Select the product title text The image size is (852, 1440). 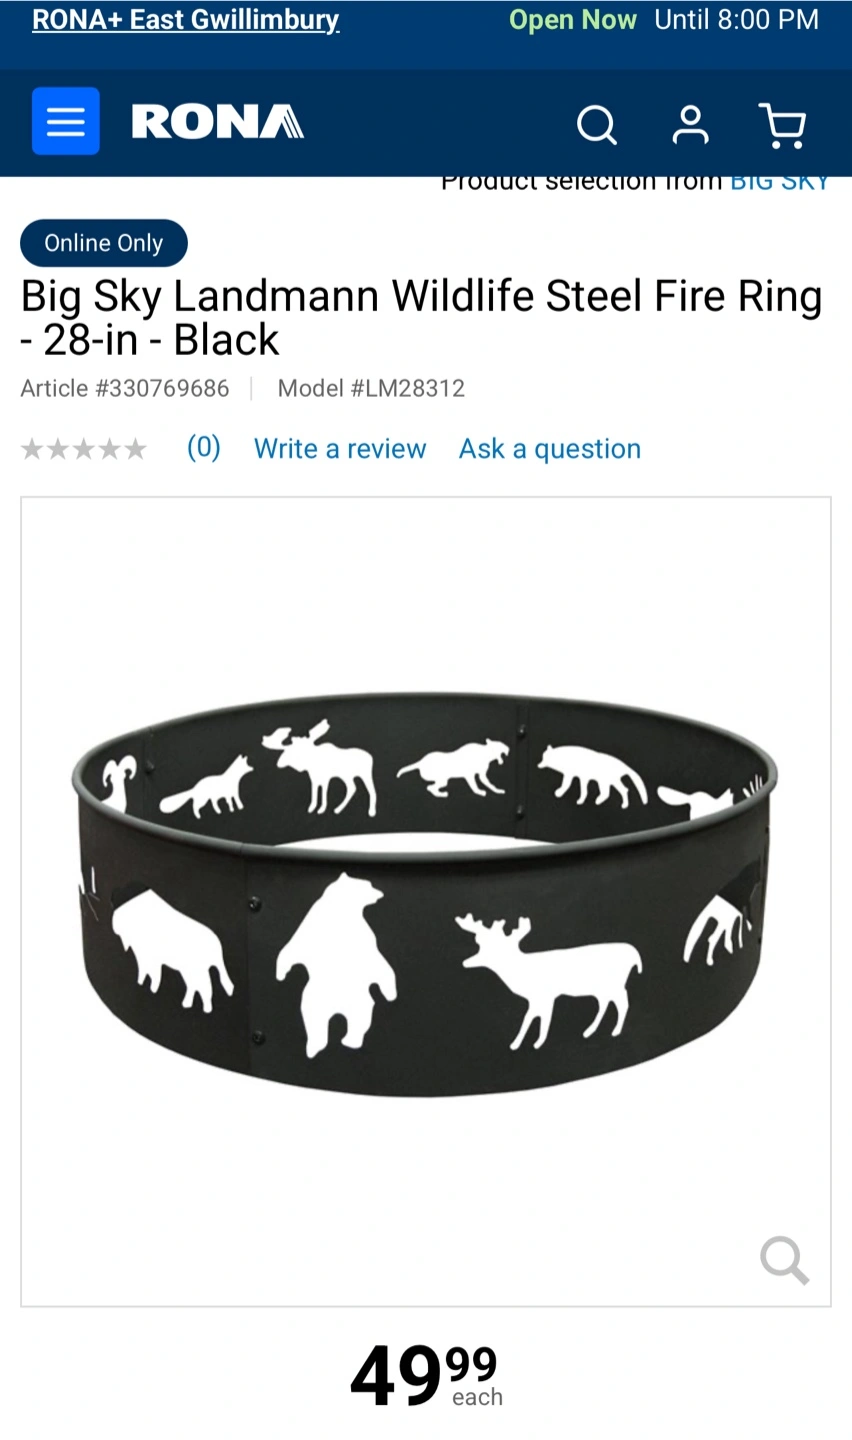coord(422,318)
